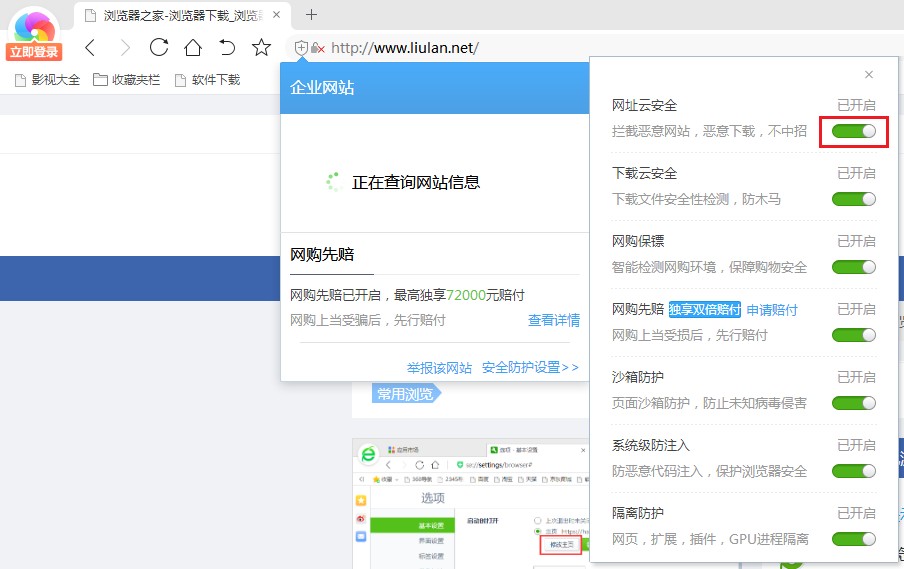Click 隔离防护 setting title
Image resolution: width=904 pixels, height=569 pixels.
(x=638, y=513)
